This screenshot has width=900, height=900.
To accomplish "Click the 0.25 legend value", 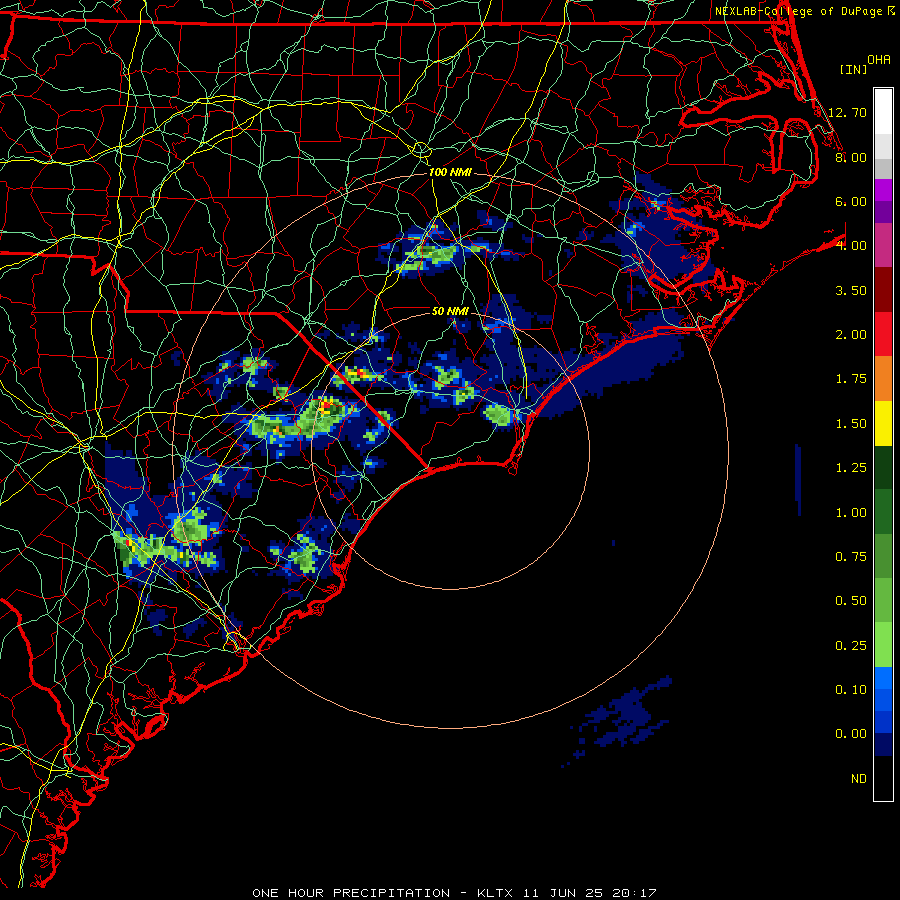I will (851, 646).
